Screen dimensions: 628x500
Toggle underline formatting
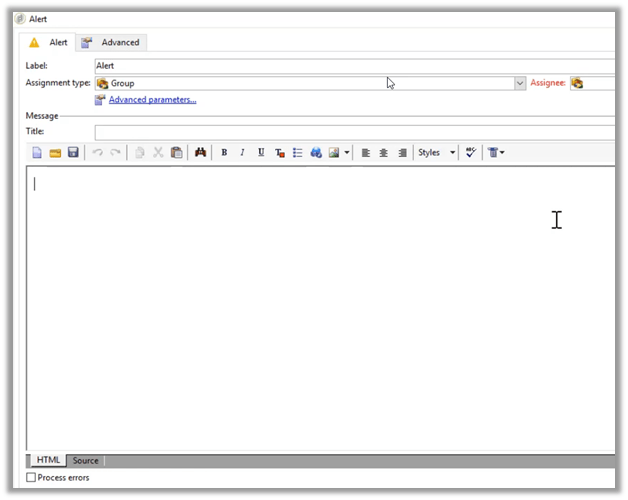[x=261, y=152]
